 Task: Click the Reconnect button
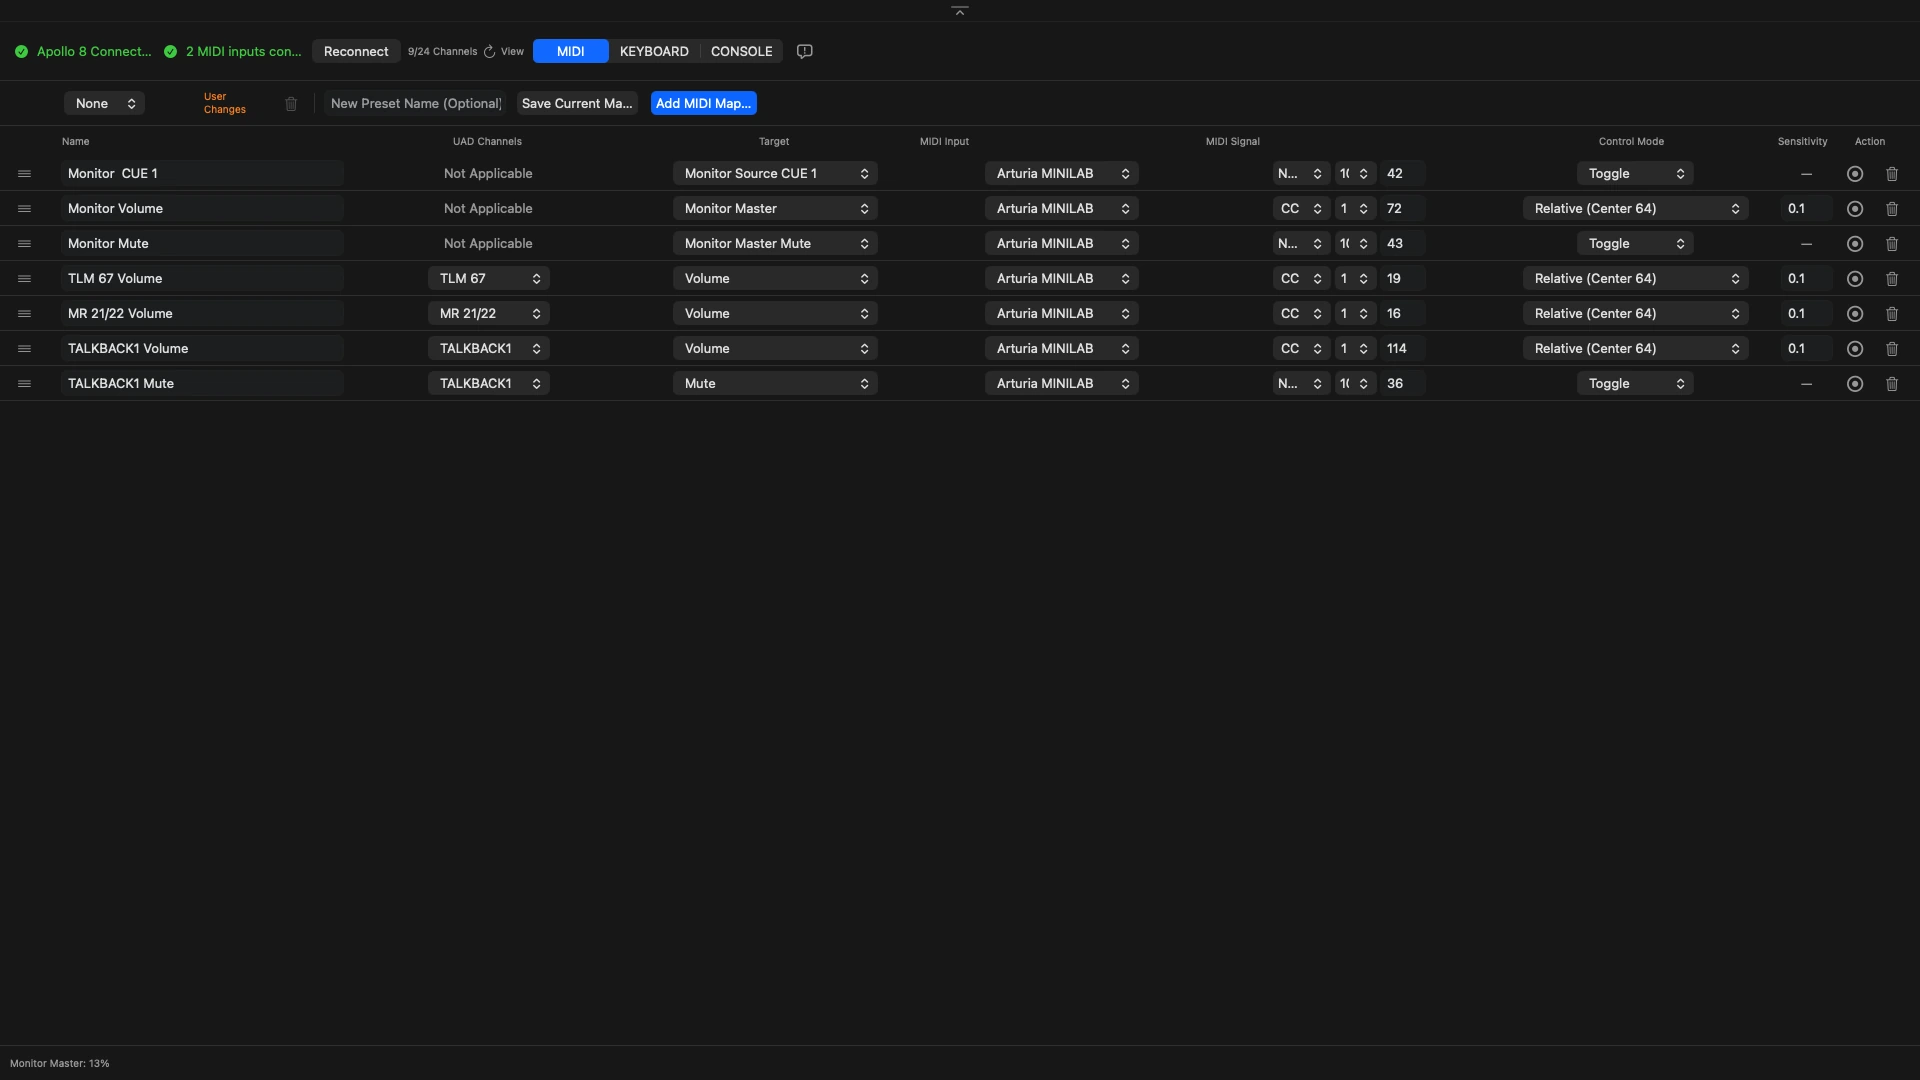tap(356, 51)
